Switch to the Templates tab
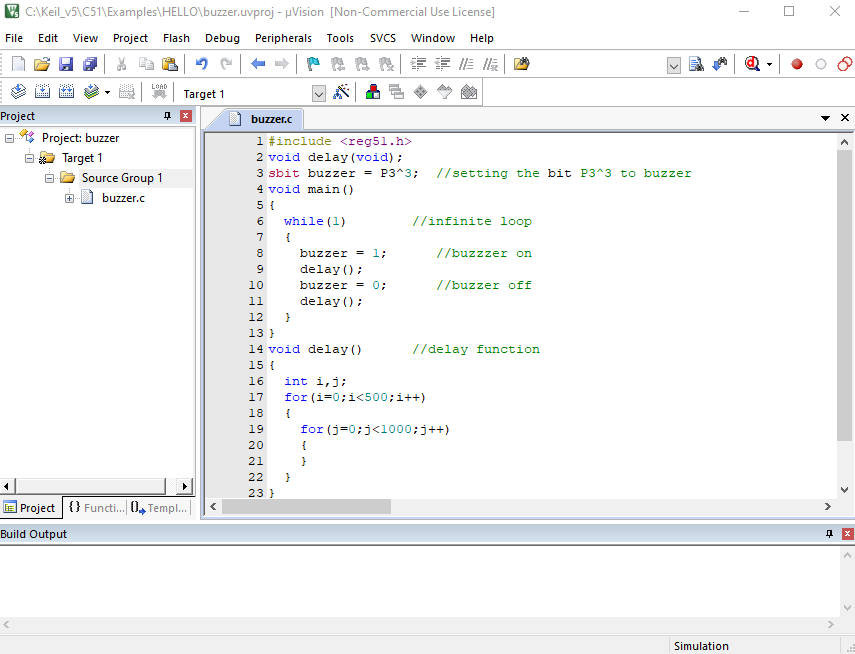 (159, 508)
